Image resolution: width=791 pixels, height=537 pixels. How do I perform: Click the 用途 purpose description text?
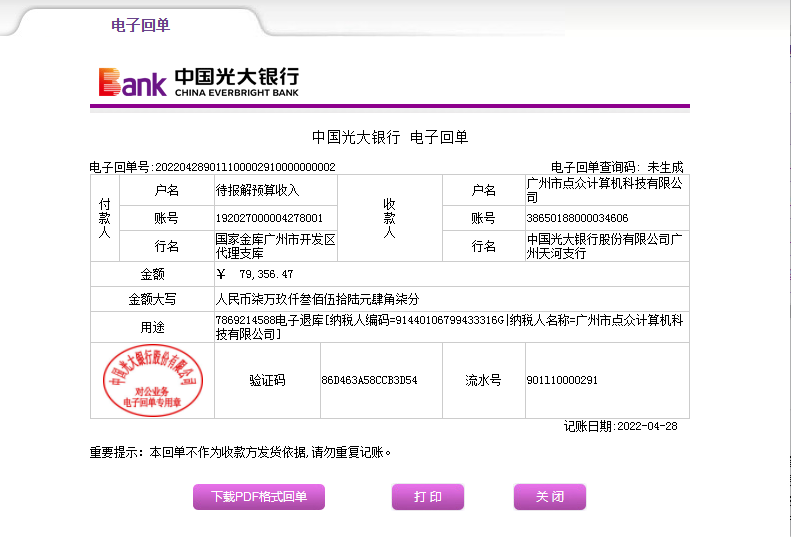point(449,327)
